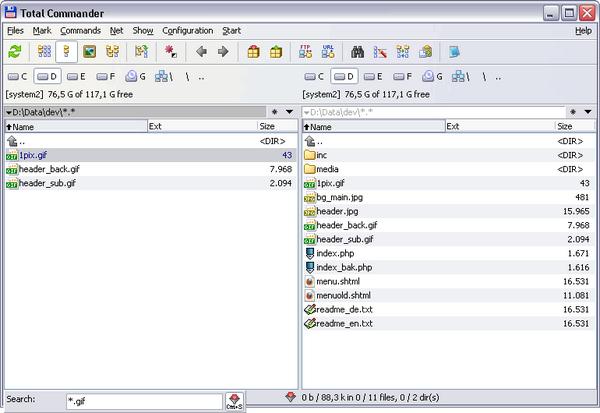Click the Ctrl+S quick filter button
This screenshot has height=413, width=600.
point(234,402)
